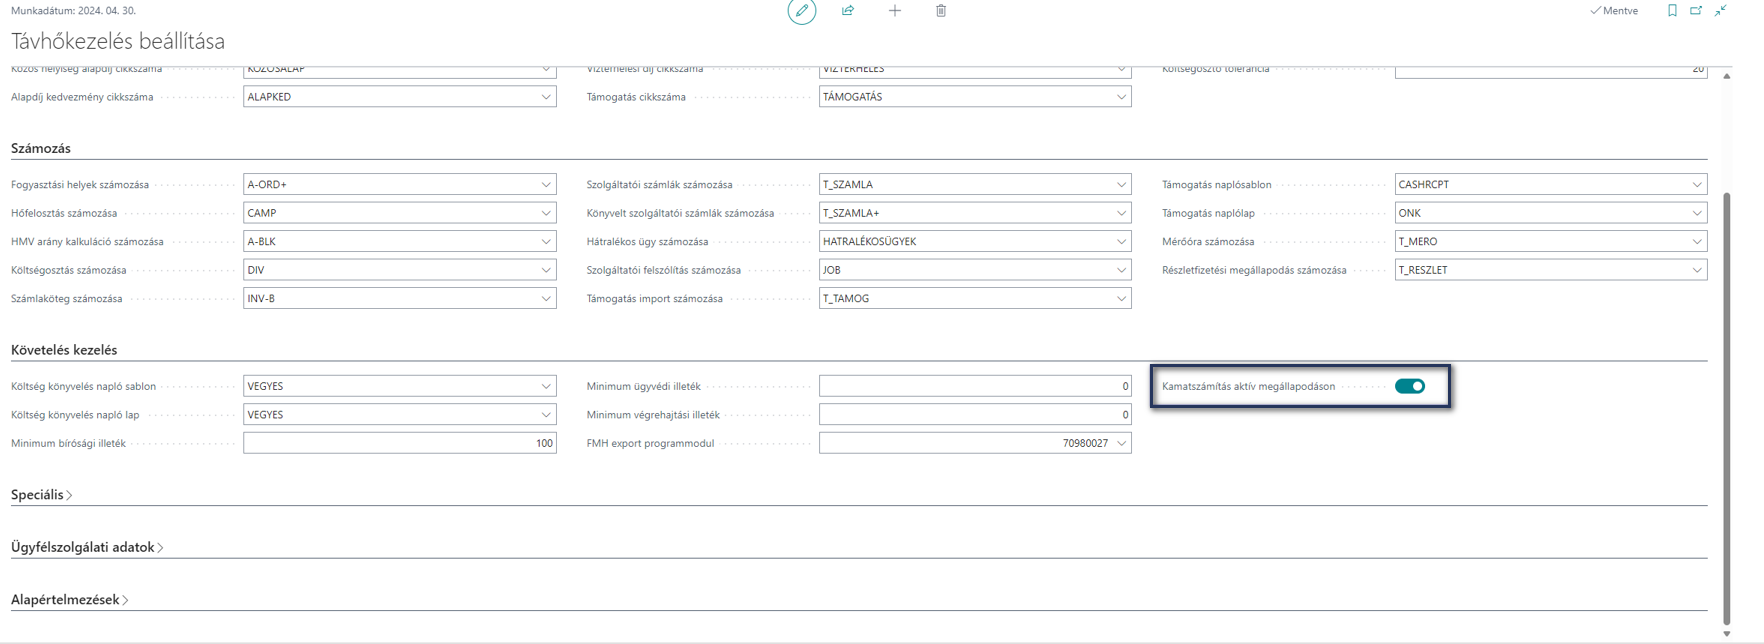Click the T_RESZLET field value
Viewport: 1764px width, 644px height.
(x=1423, y=270)
